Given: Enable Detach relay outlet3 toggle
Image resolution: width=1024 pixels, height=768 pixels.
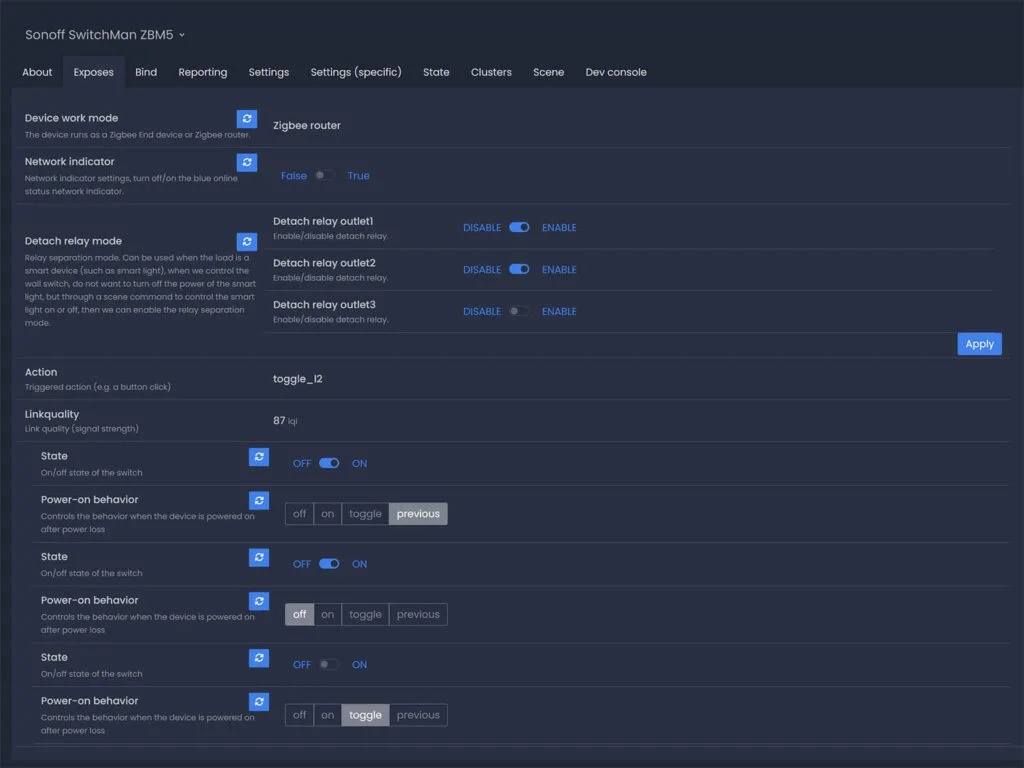Looking at the screenshot, I should click(x=519, y=312).
